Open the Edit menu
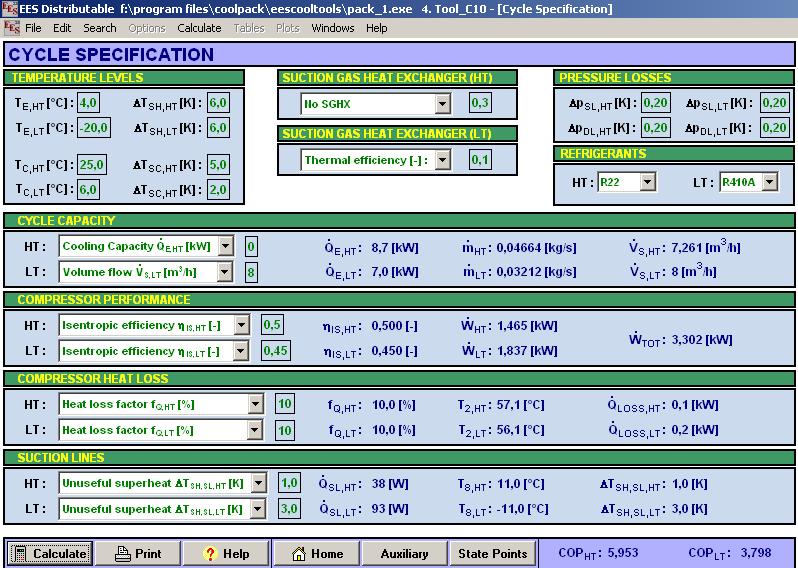Screen dimensions: 798x568 point(62,28)
